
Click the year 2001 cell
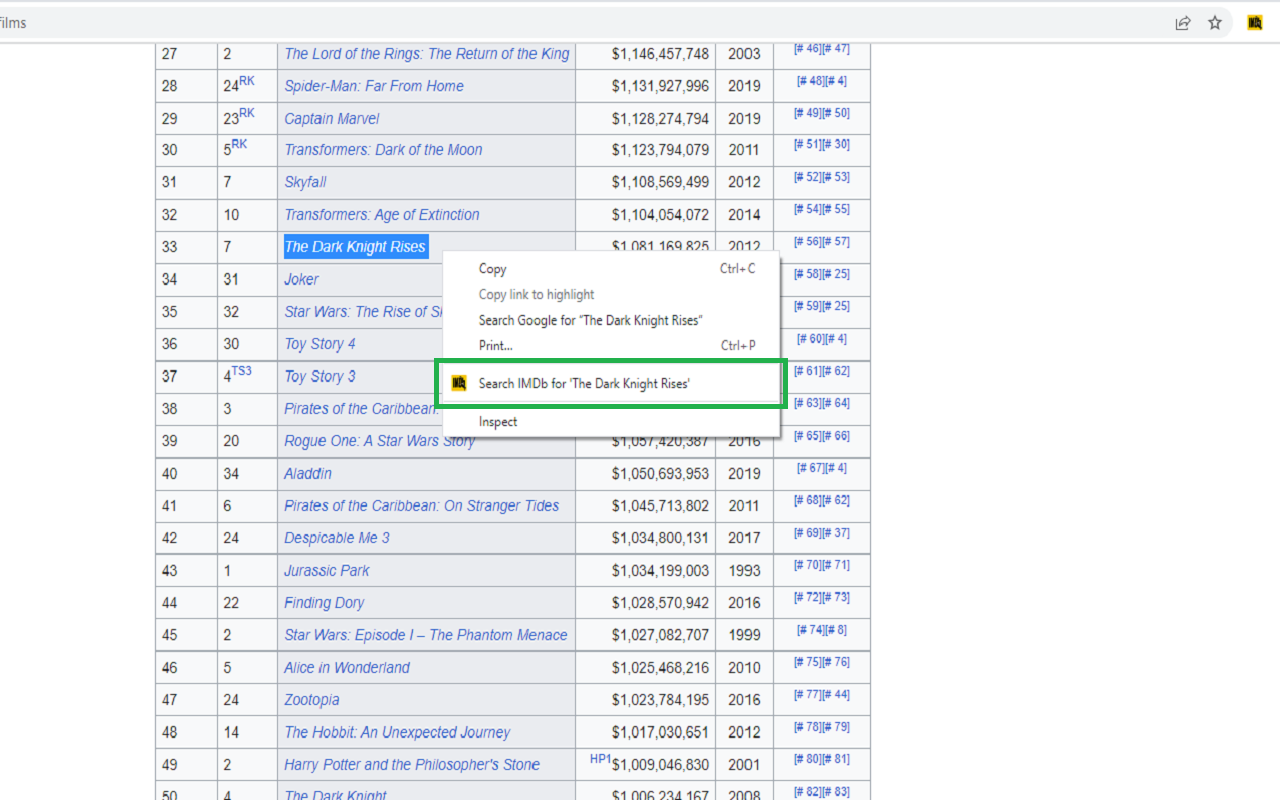pos(744,765)
